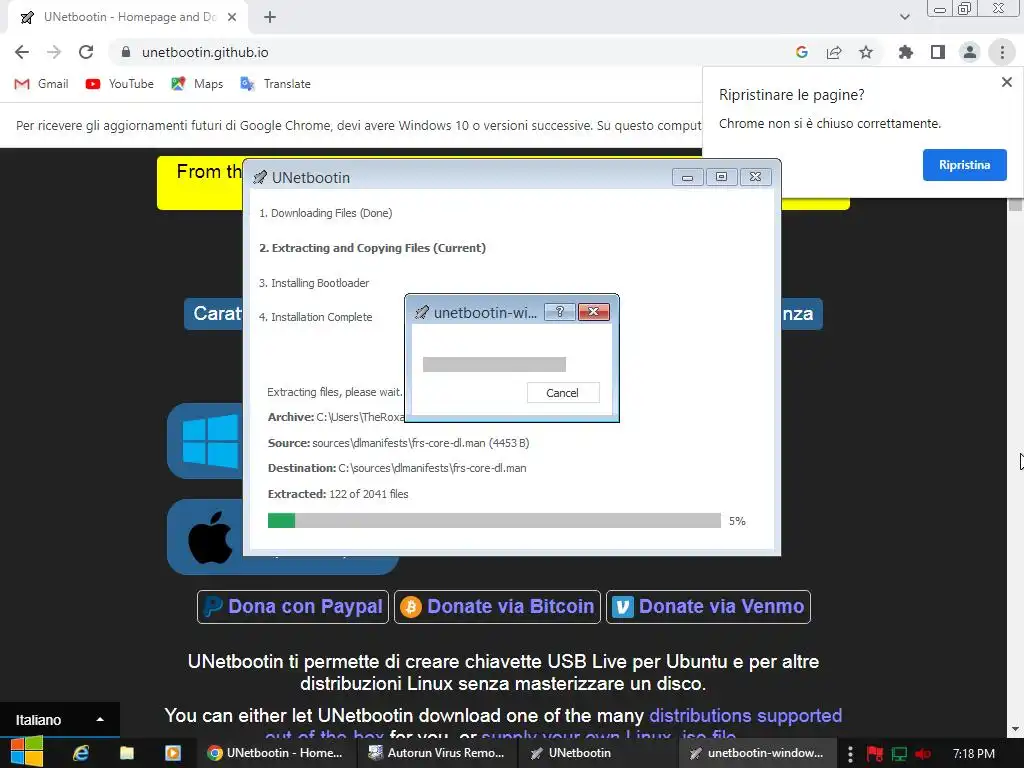Click the green extraction progress bar
This screenshot has width=1024, height=768.
tap(281, 520)
